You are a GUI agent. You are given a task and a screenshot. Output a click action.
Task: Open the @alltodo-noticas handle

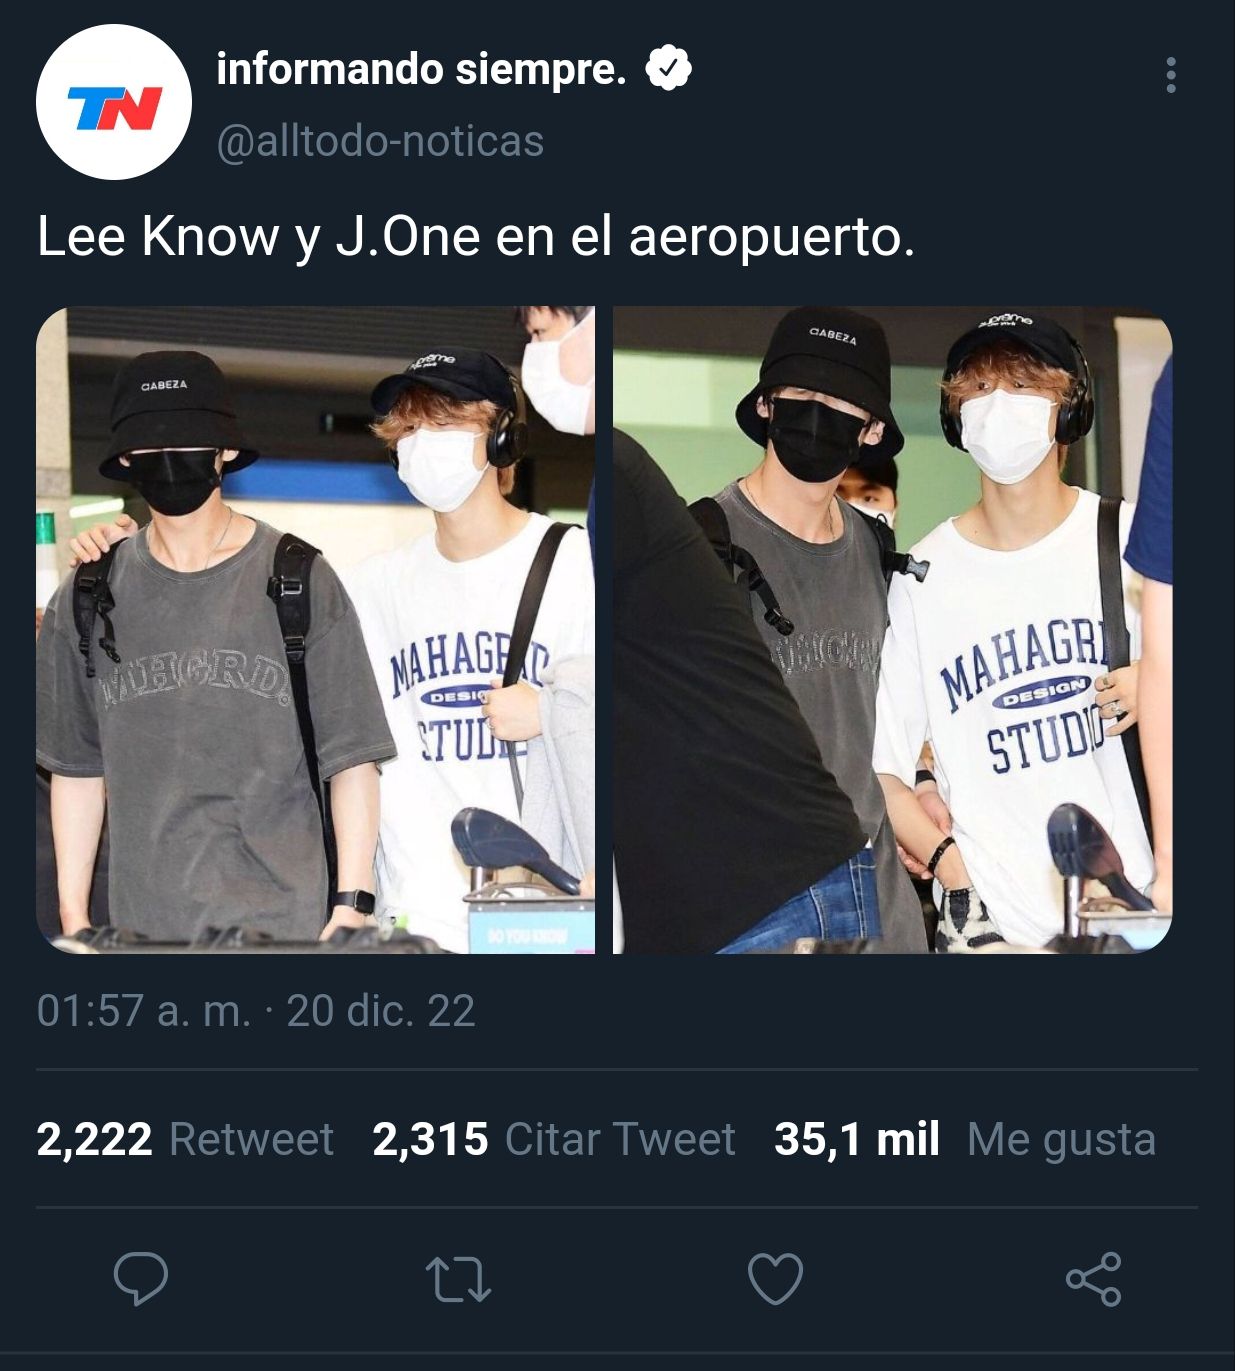pyautogui.click(x=380, y=141)
